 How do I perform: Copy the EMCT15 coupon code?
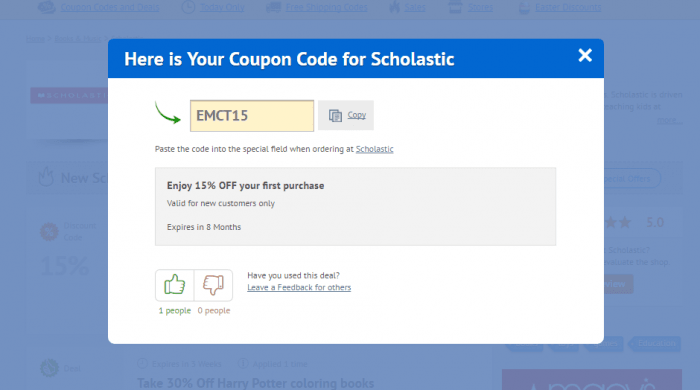tap(346, 115)
